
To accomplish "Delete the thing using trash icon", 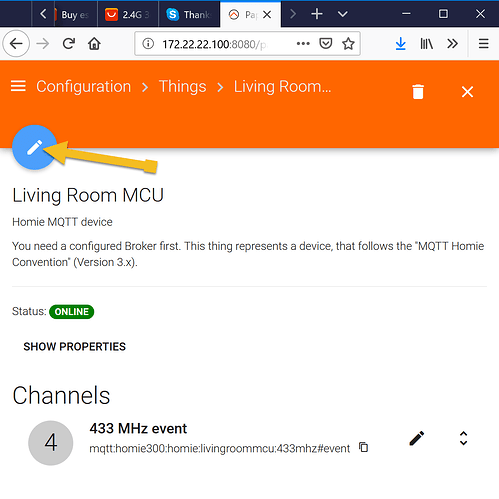I will [x=418, y=92].
